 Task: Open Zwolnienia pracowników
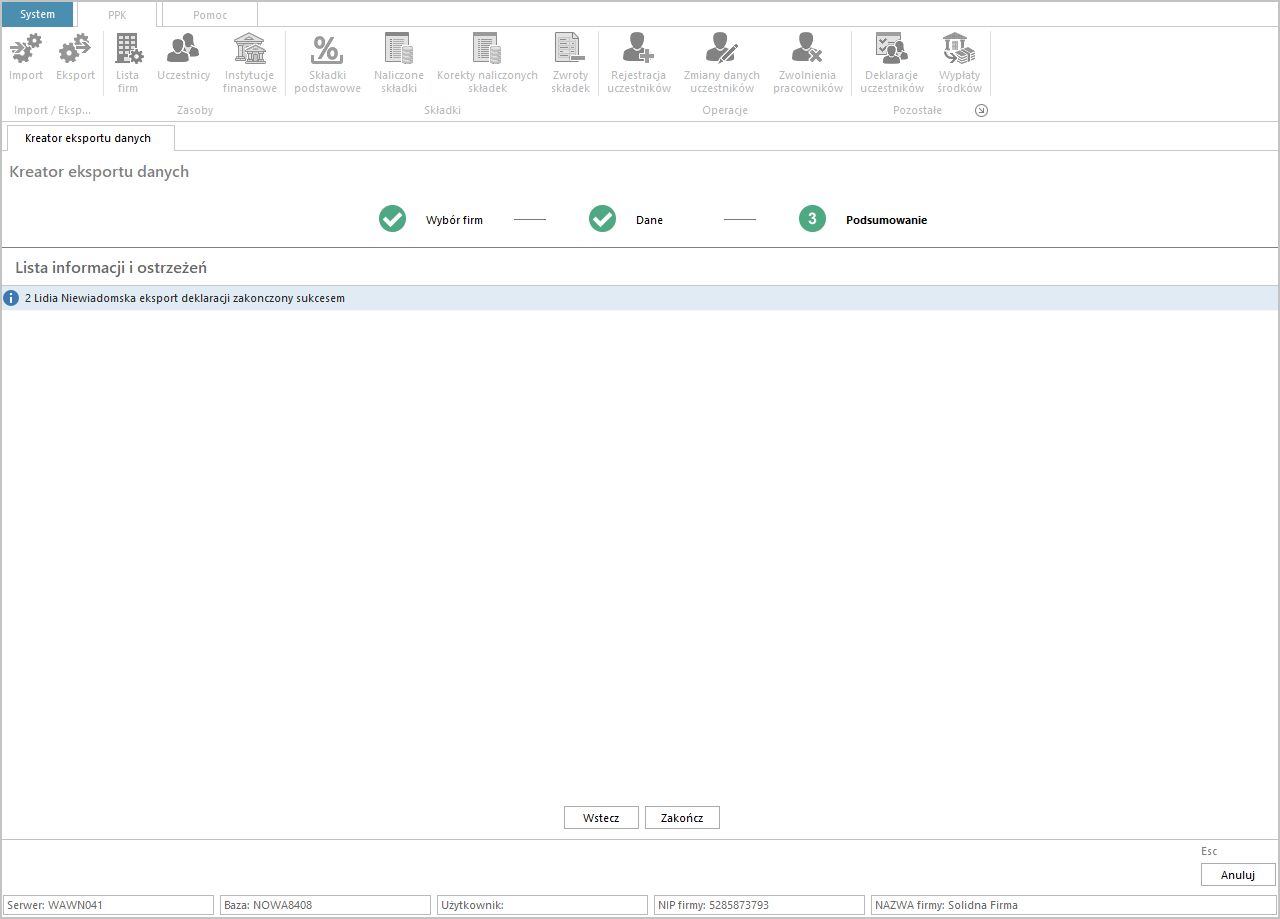tap(808, 64)
